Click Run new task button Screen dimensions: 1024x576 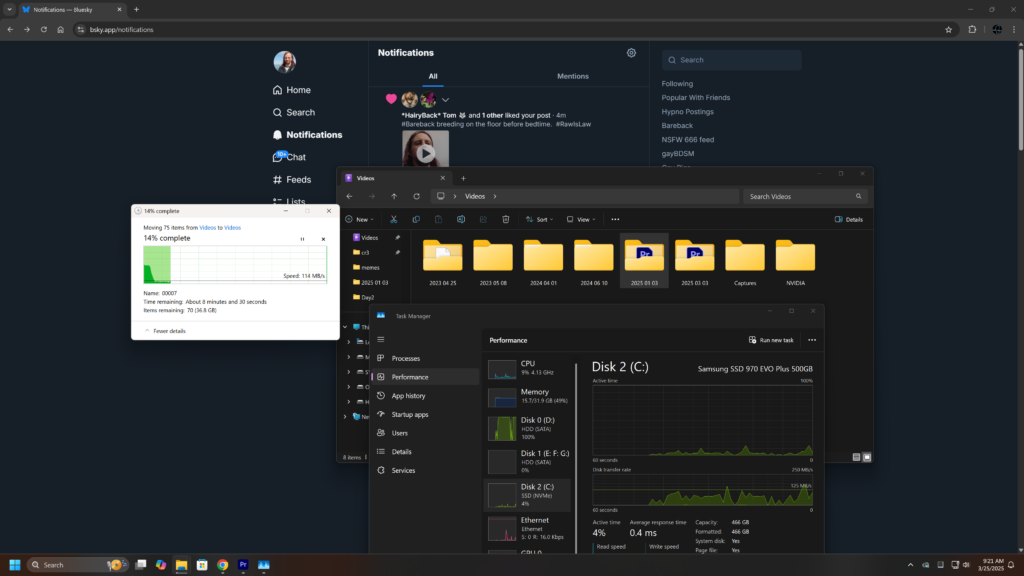pos(771,340)
